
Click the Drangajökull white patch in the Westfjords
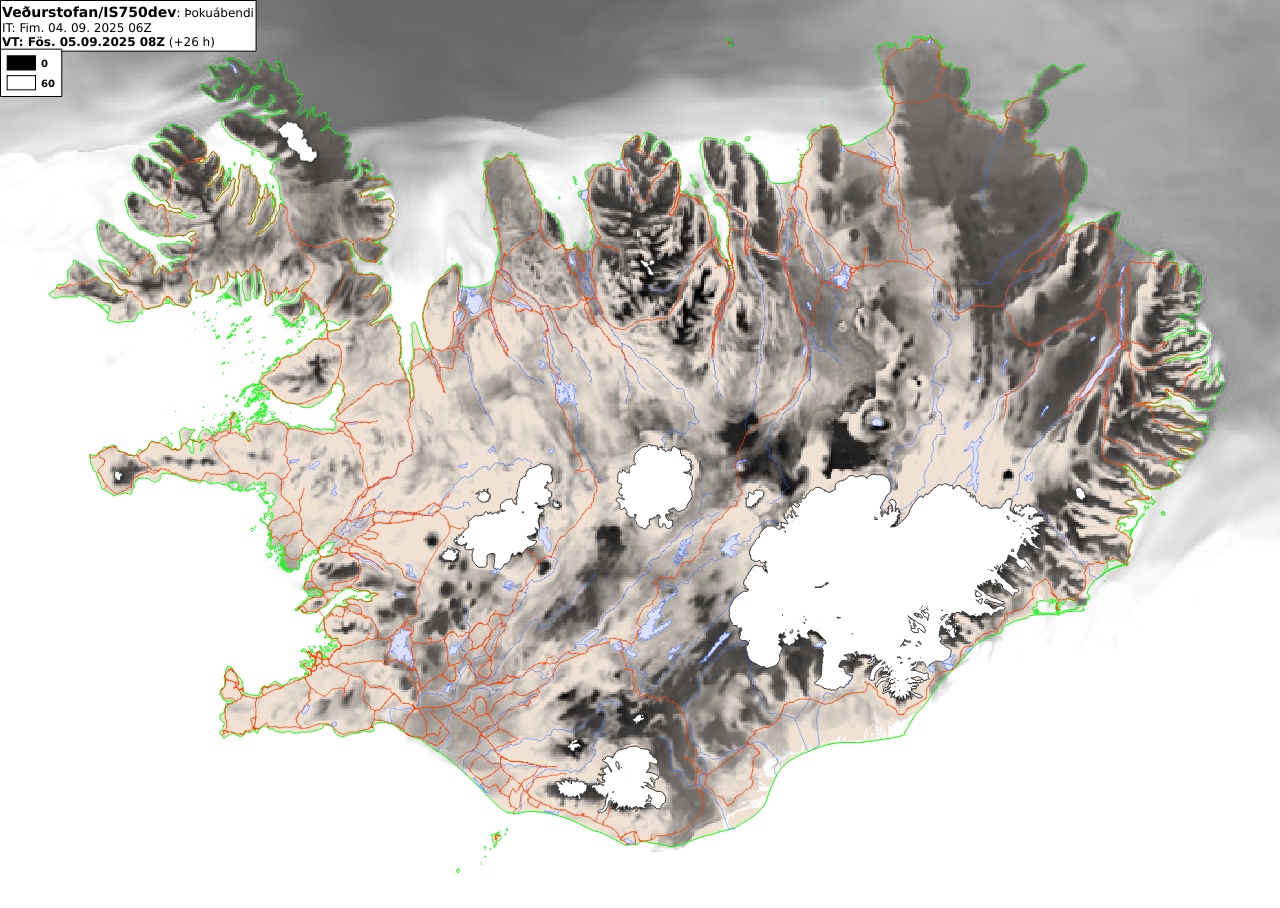coord(298,141)
